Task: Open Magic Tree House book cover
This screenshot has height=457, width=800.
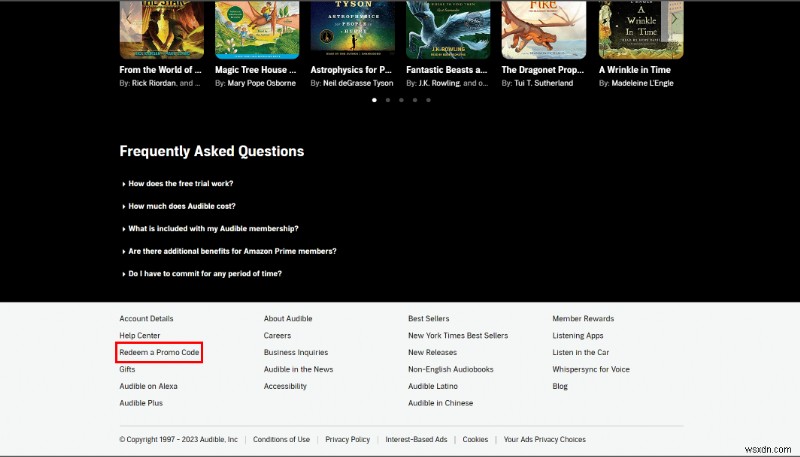Action: (257, 30)
